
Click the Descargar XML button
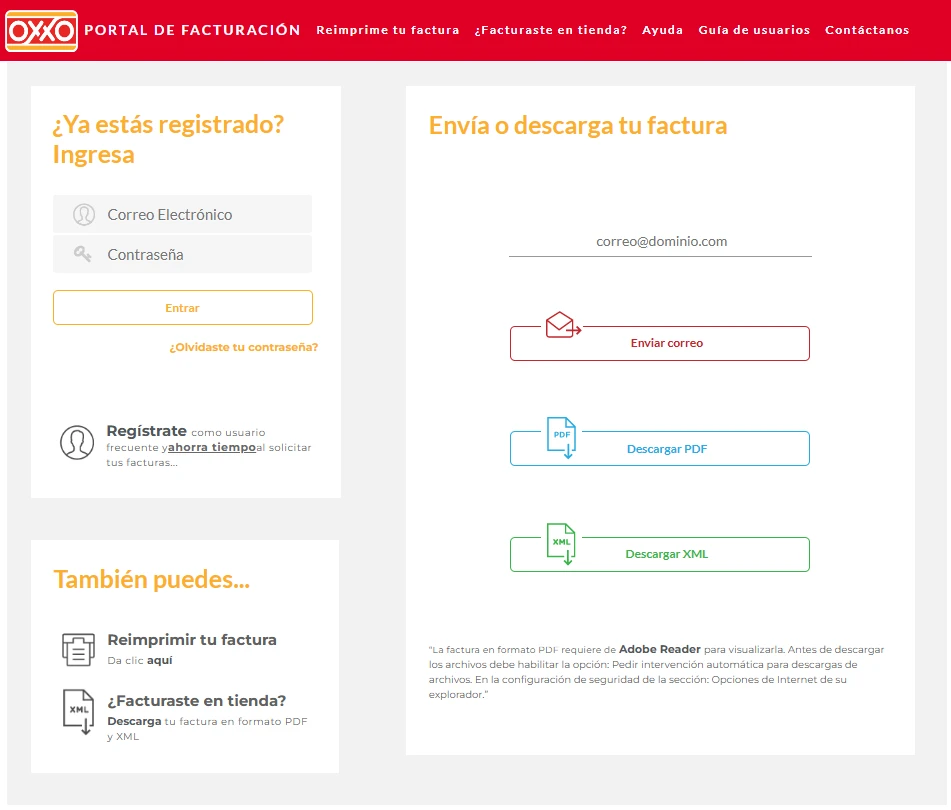tap(660, 554)
